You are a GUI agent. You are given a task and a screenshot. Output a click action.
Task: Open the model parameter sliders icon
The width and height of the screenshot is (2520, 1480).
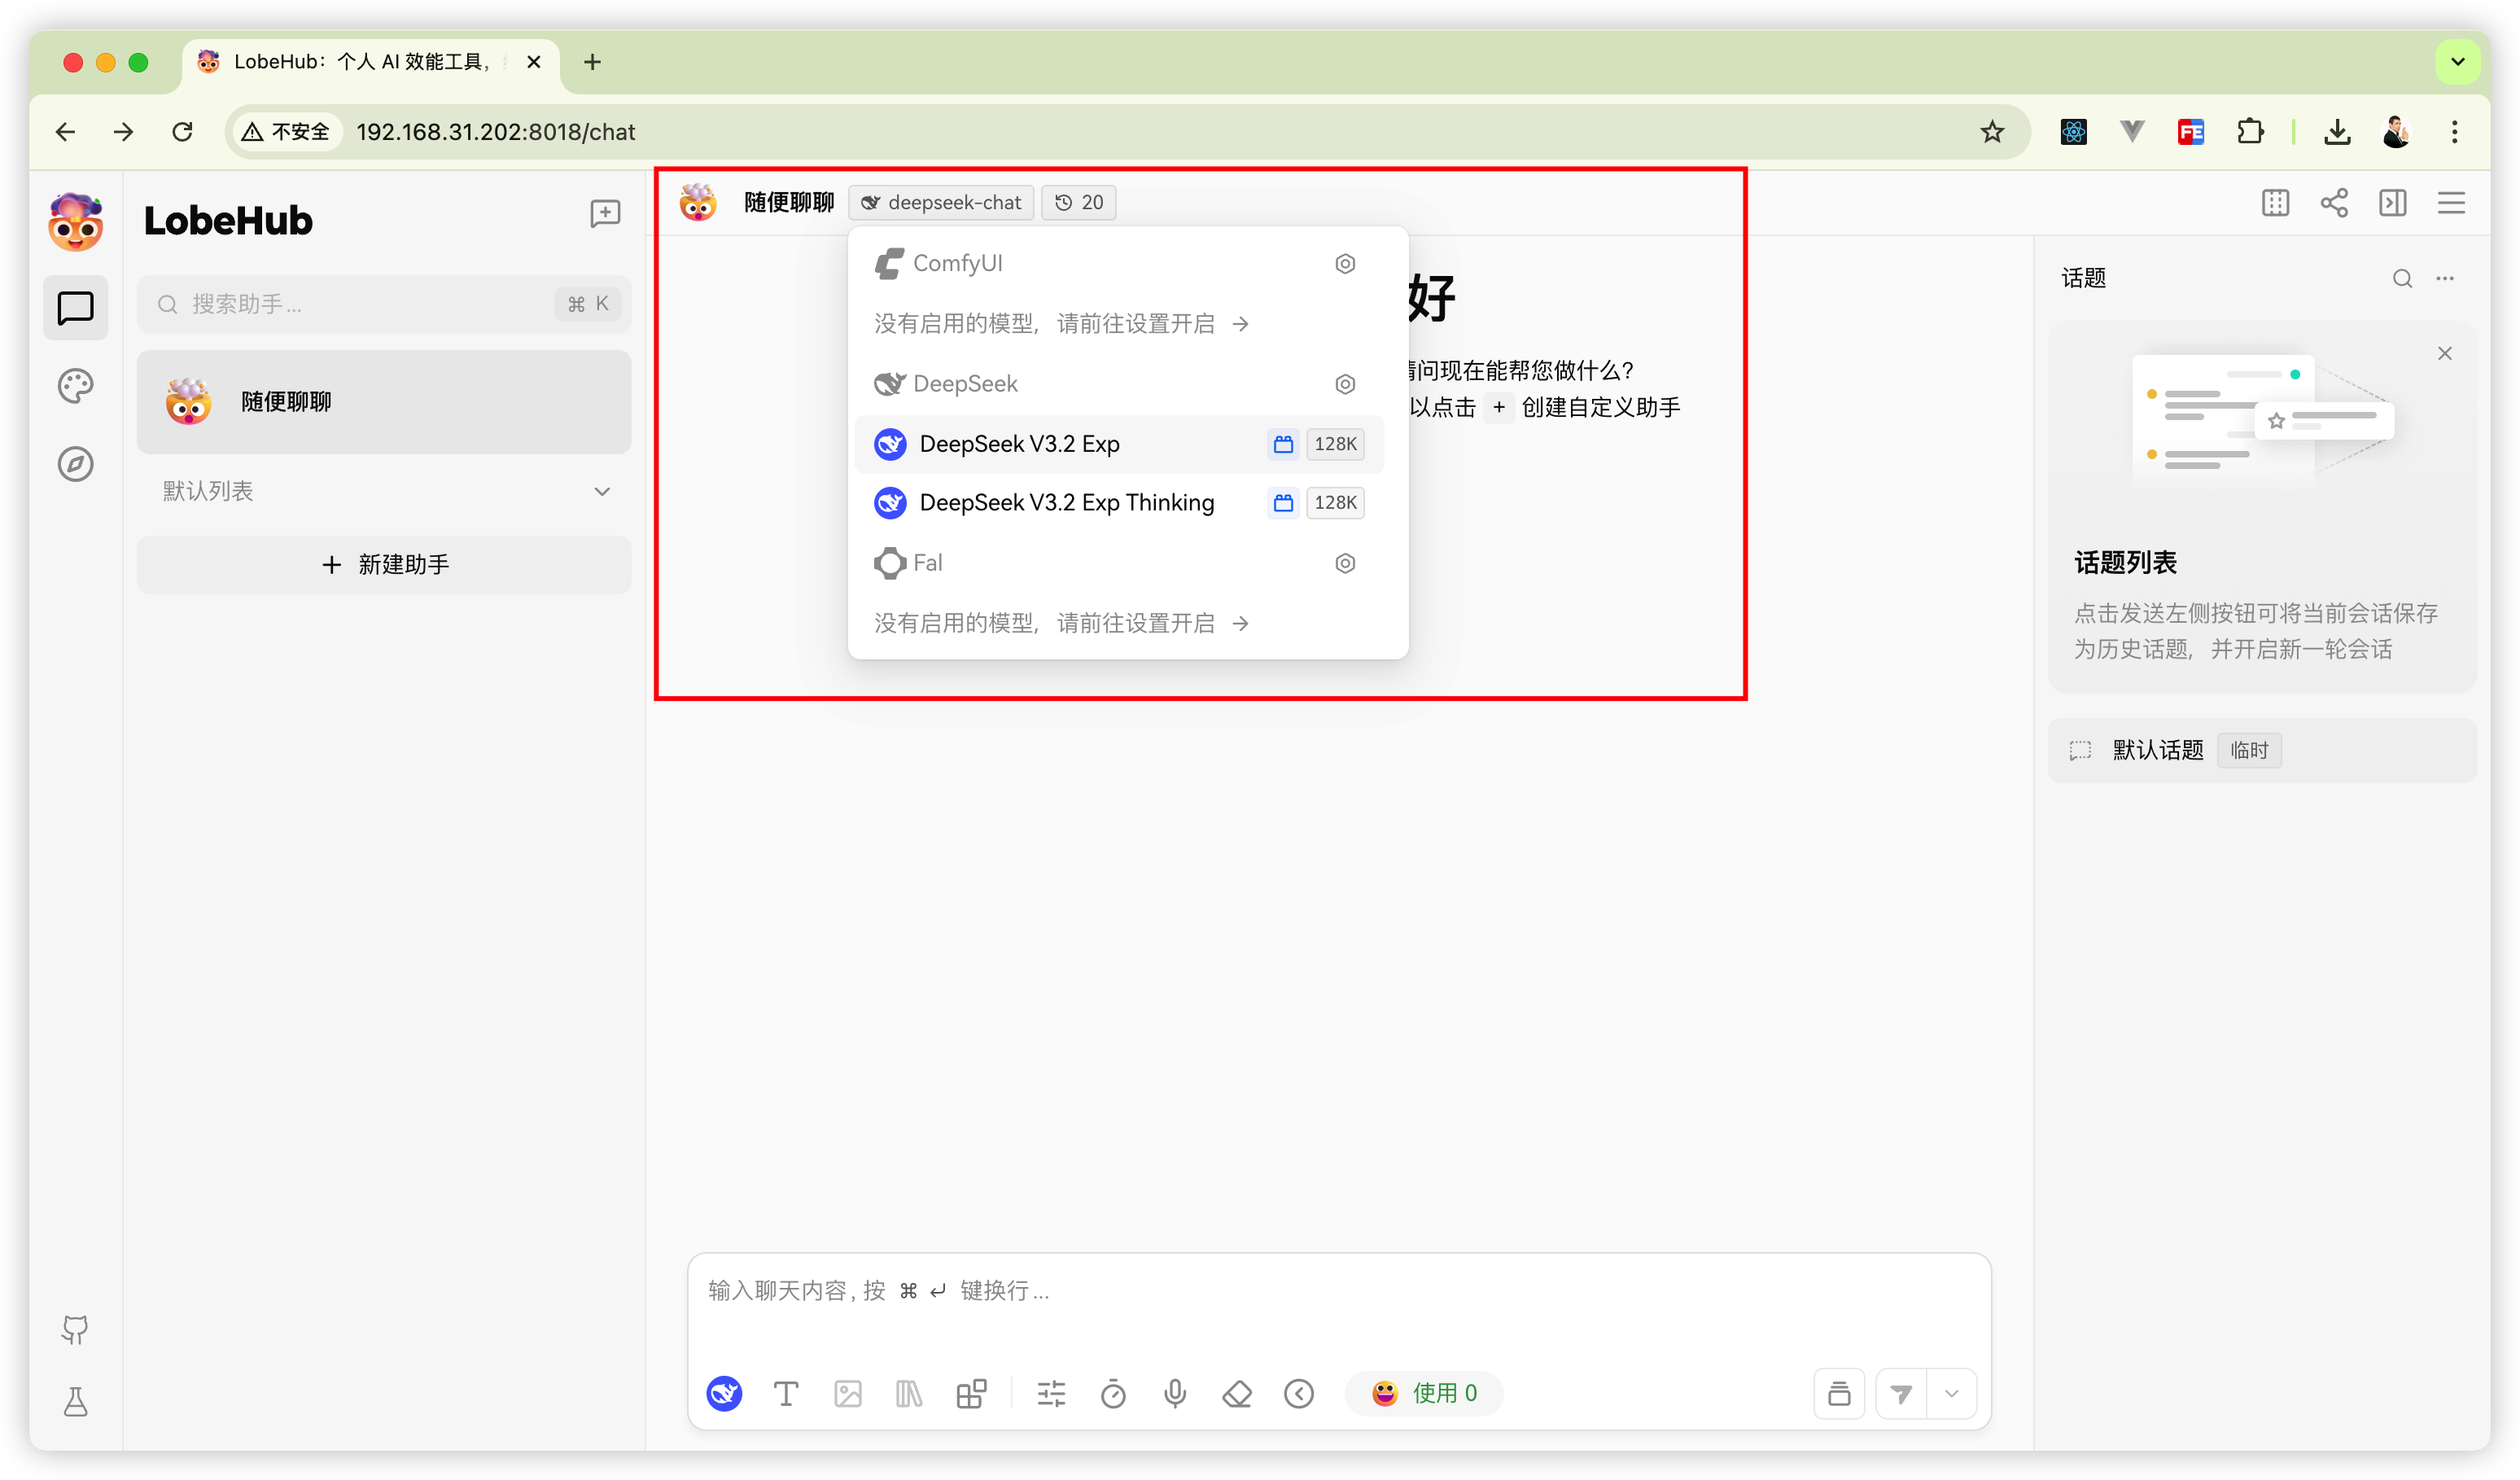click(x=1051, y=1393)
